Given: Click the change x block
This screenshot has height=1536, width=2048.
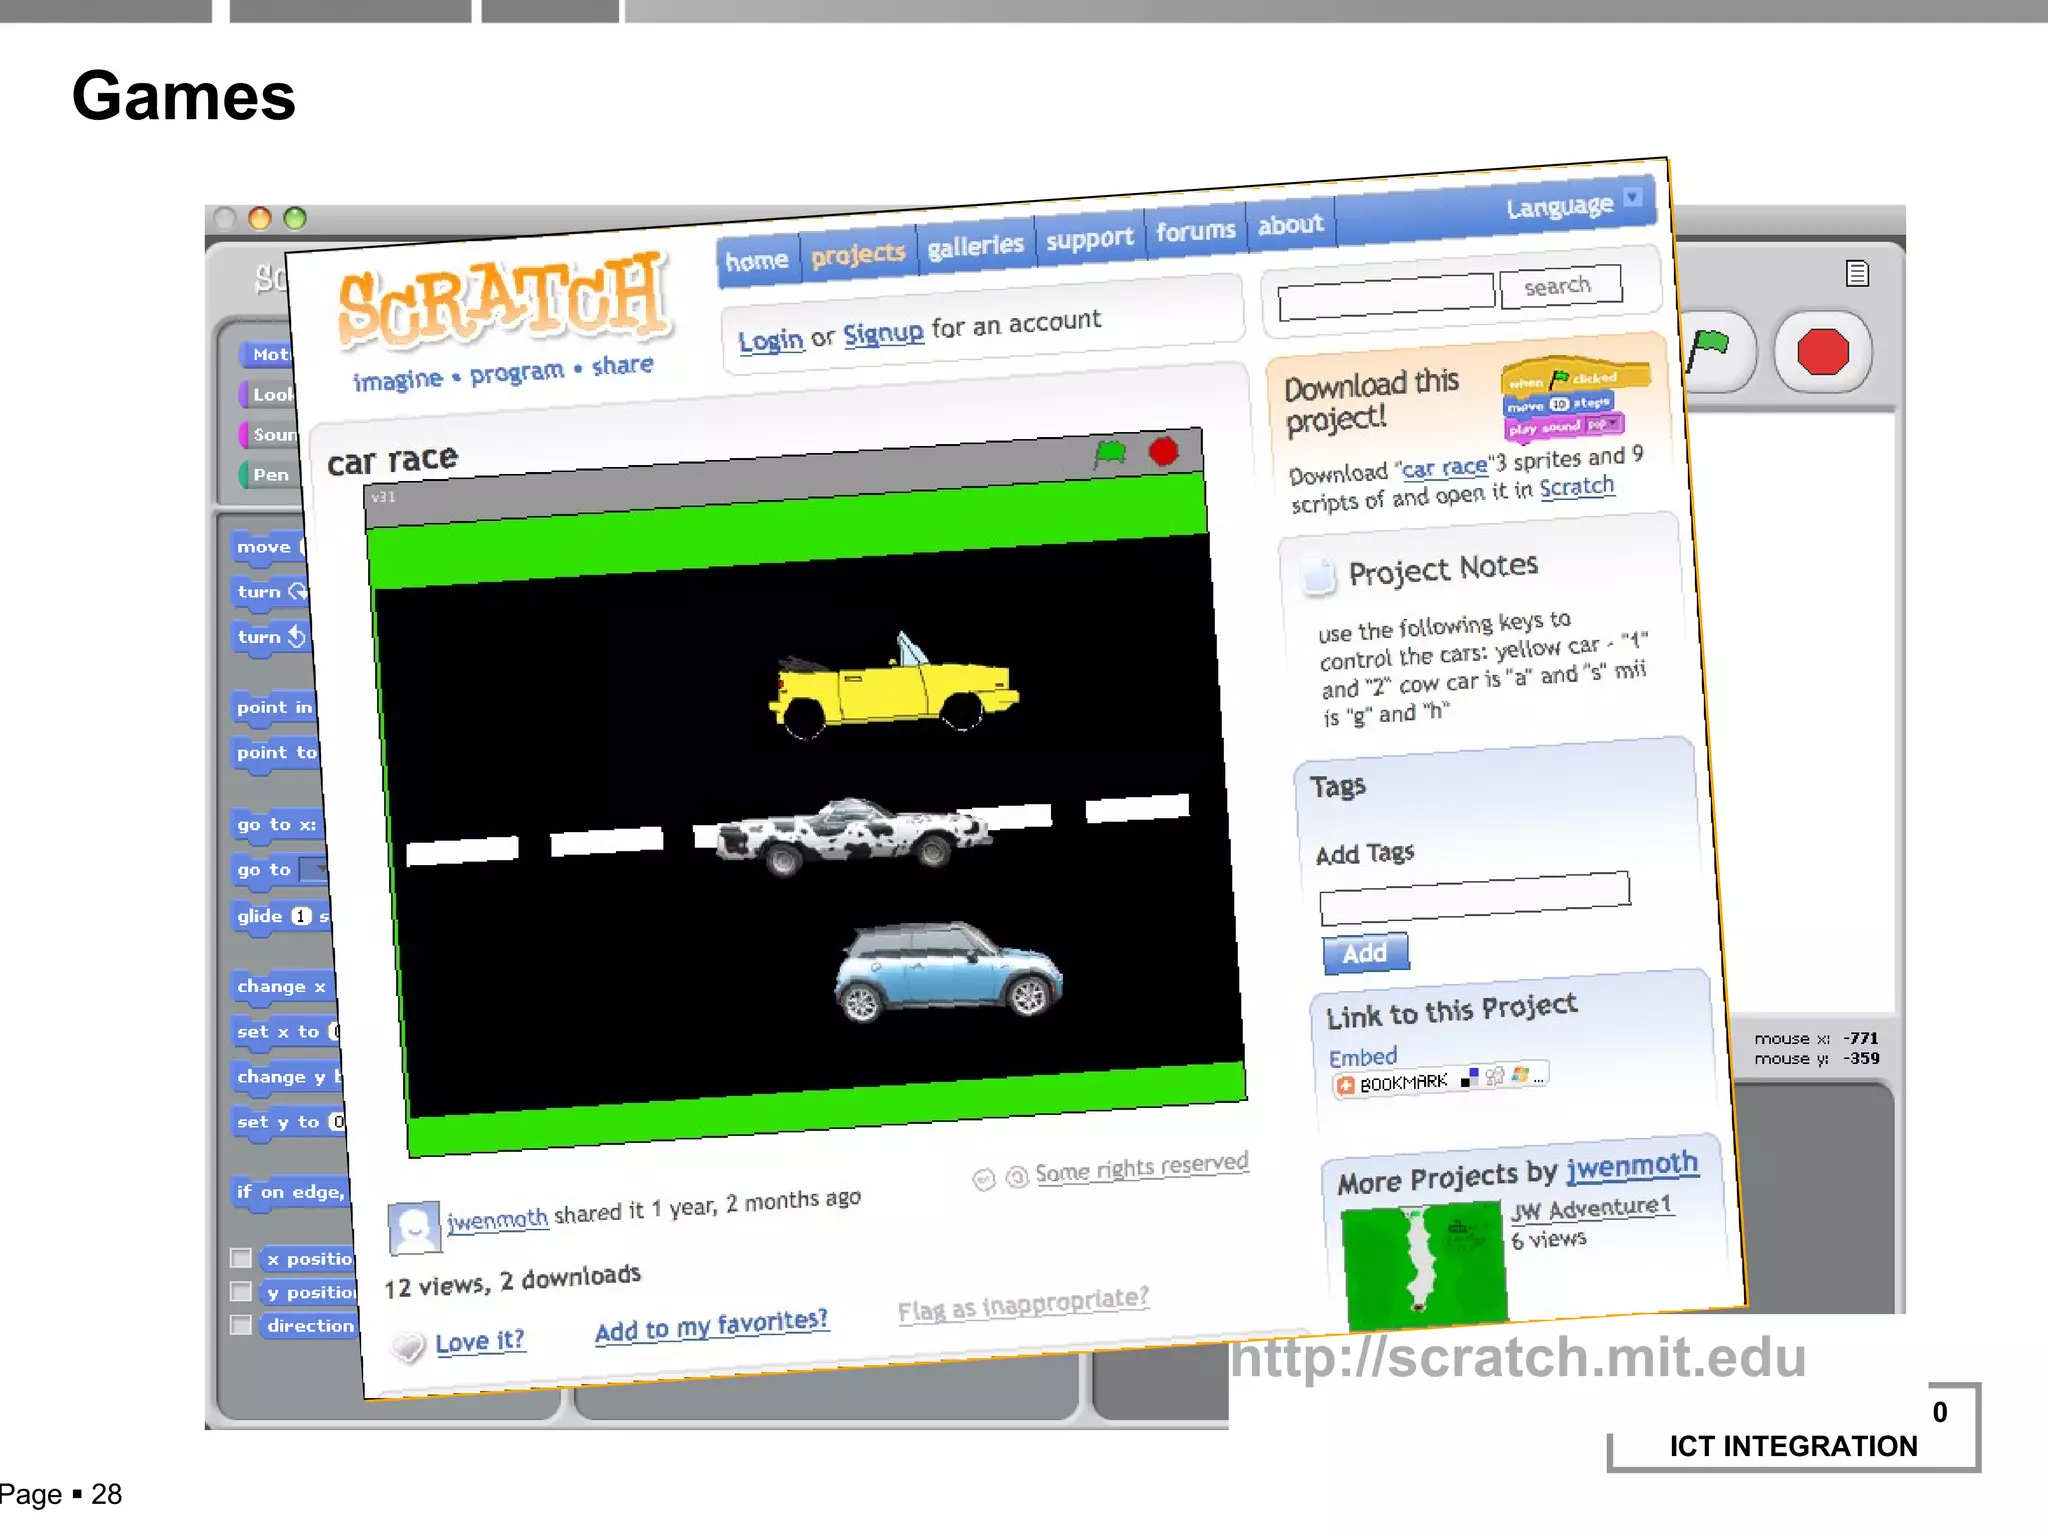Looking at the screenshot, I should click(281, 986).
